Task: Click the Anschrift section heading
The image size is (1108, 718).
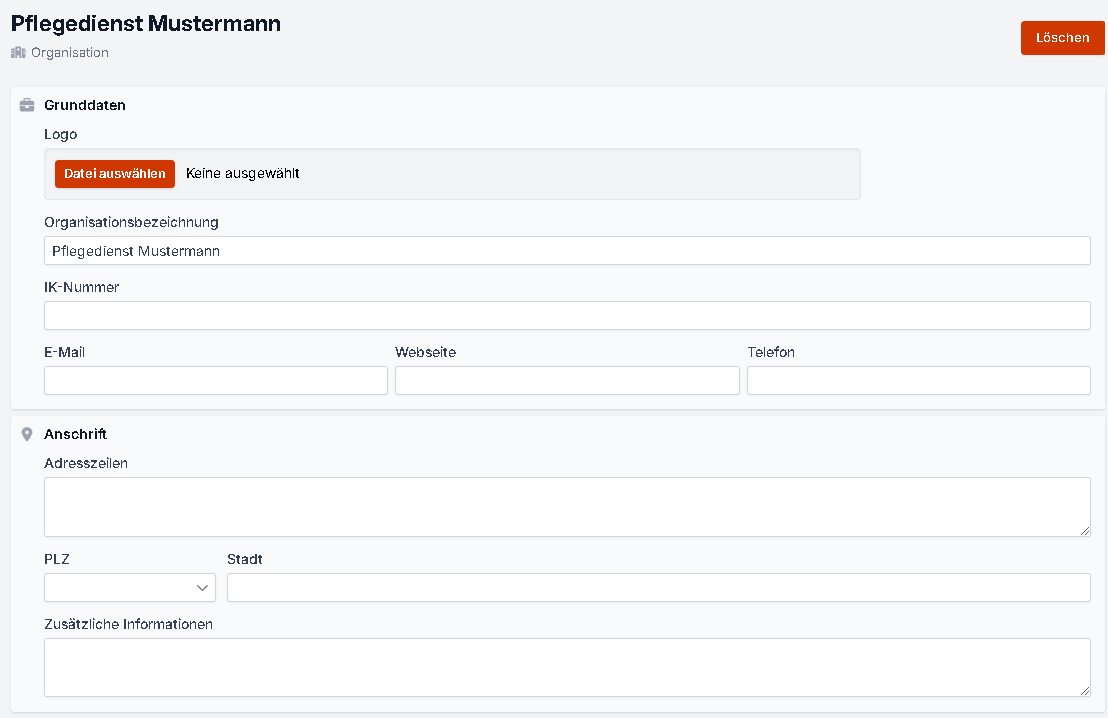Action: (76, 434)
